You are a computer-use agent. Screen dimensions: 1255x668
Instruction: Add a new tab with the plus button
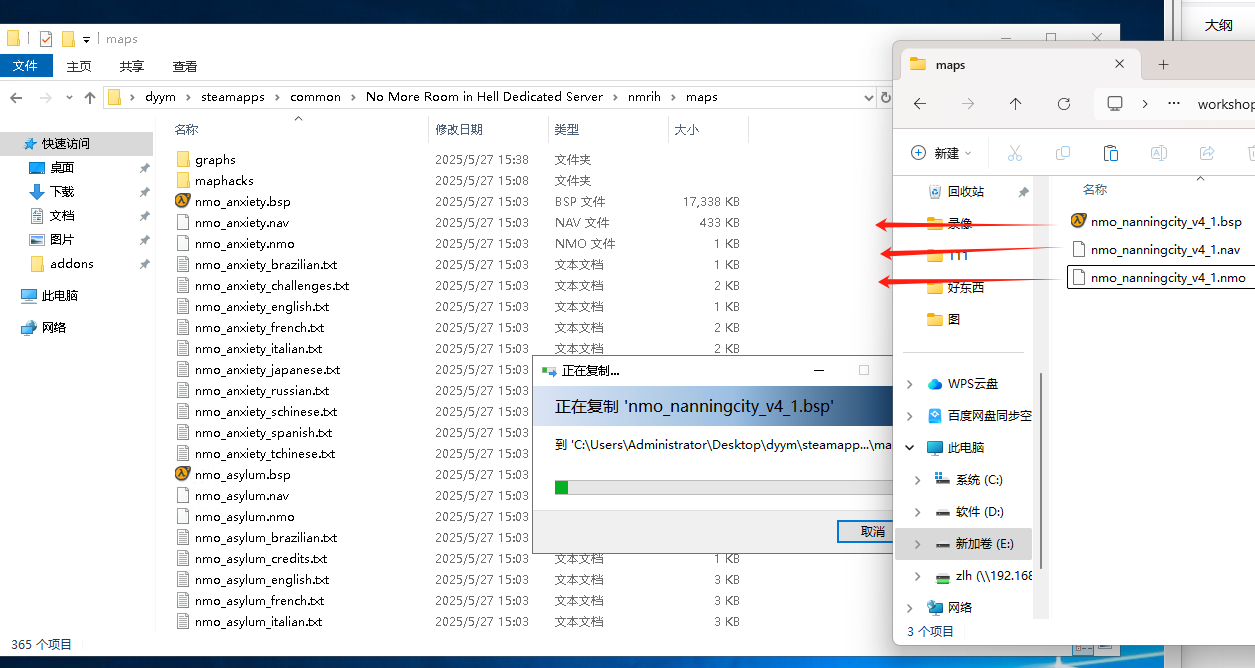coord(1163,65)
